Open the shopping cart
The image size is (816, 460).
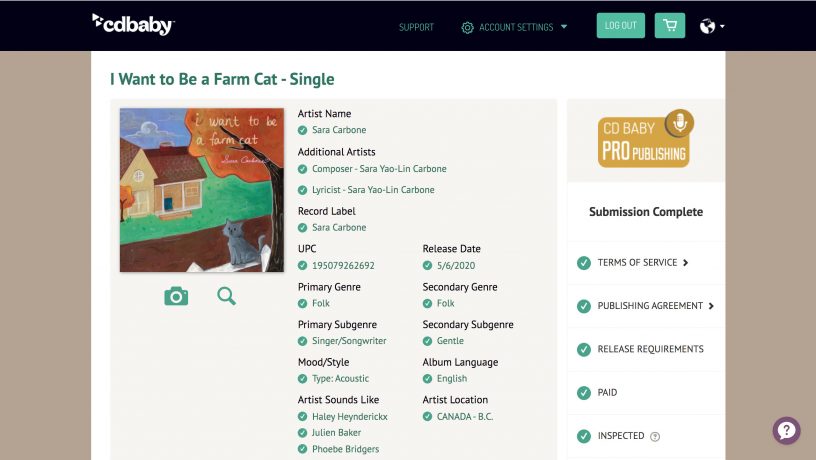[x=669, y=26]
